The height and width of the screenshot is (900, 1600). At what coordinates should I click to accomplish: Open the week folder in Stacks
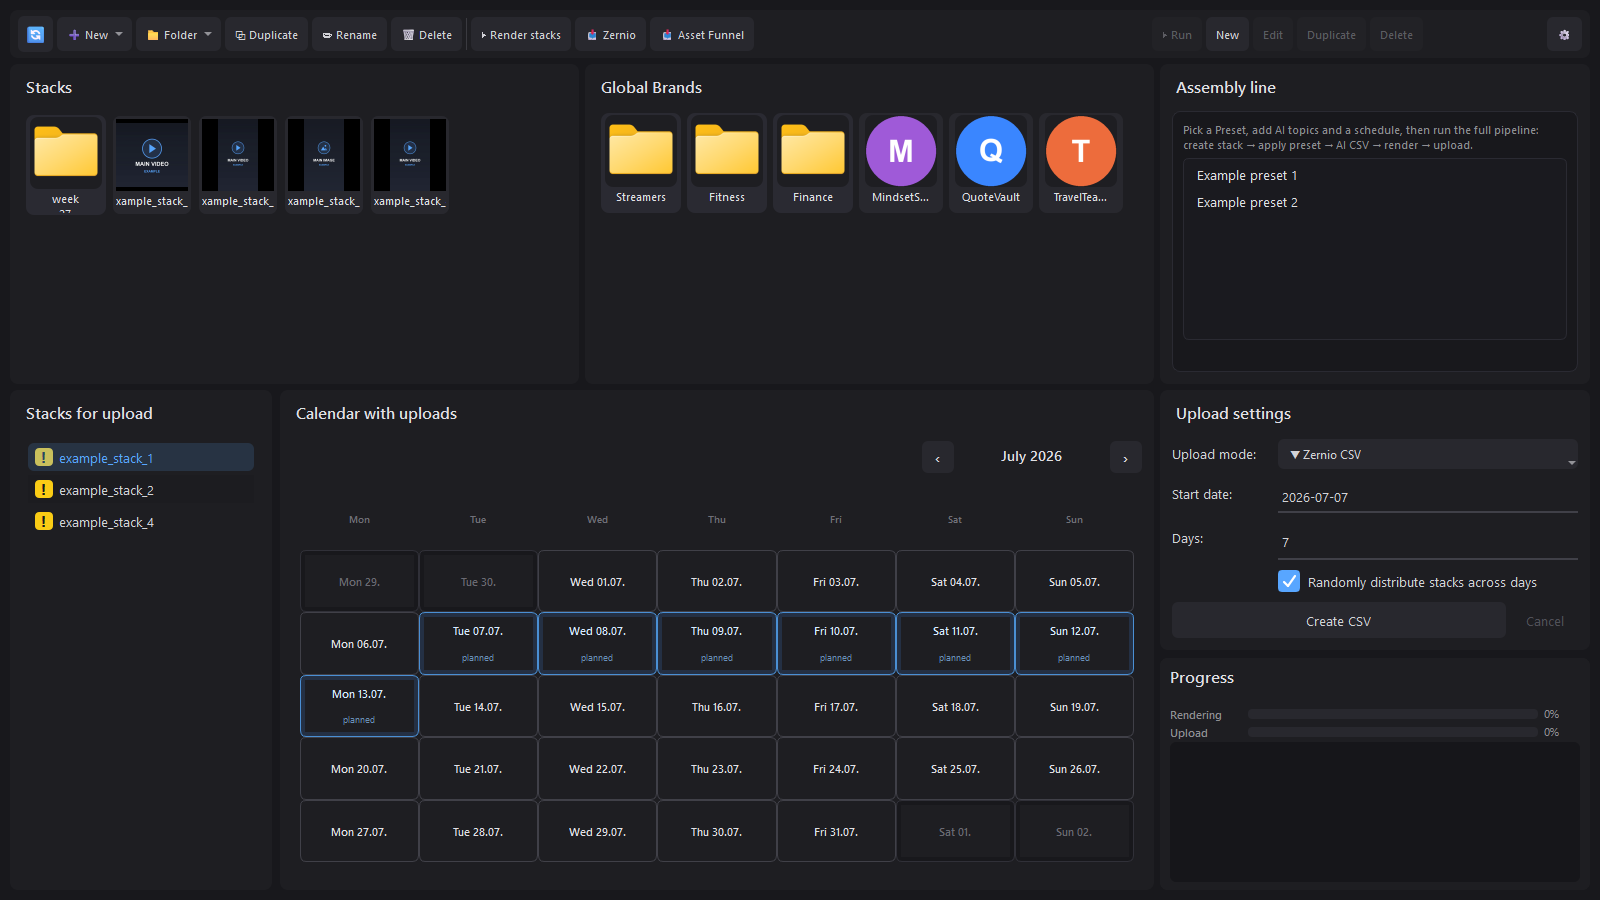tap(66, 164)
